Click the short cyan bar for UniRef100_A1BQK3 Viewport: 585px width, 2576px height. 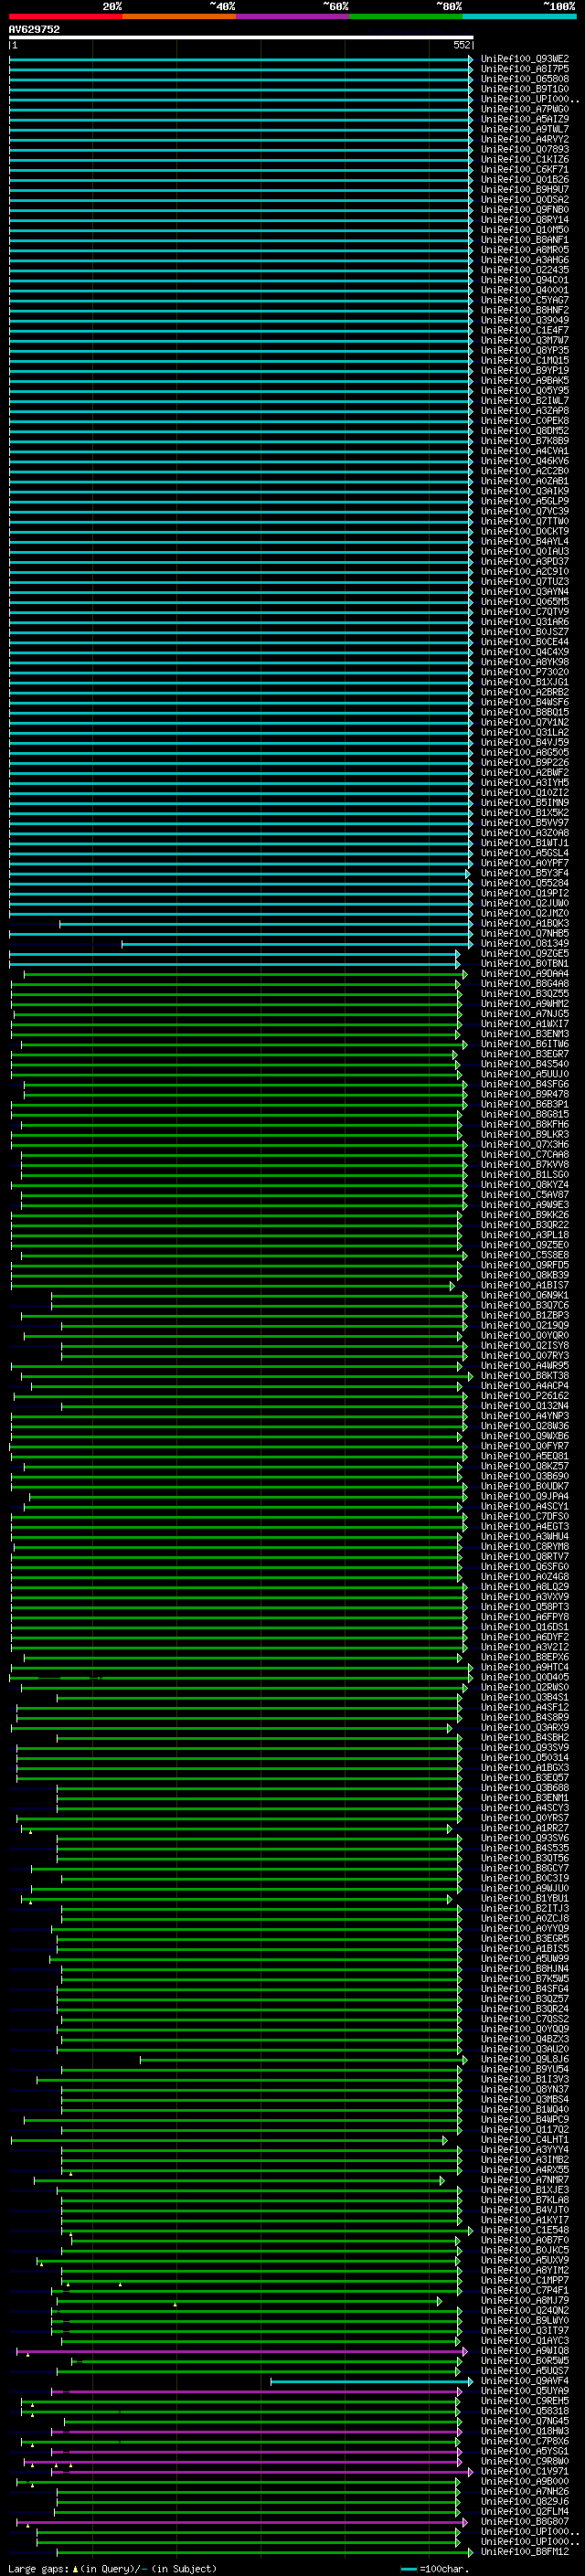click(266, 924)
